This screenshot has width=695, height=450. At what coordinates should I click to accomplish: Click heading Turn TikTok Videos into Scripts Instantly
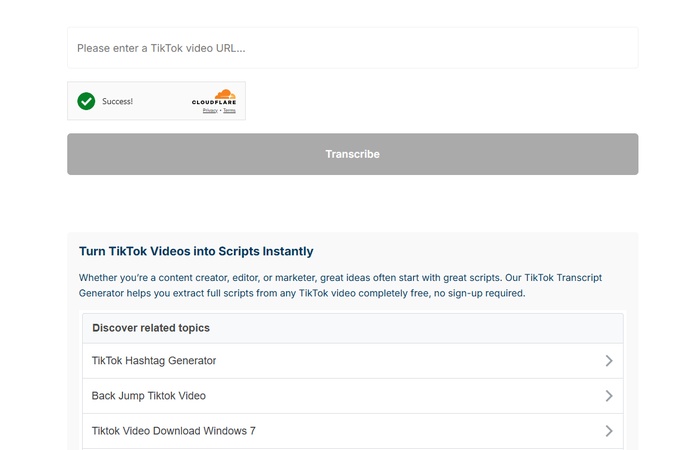pos(196,251)
